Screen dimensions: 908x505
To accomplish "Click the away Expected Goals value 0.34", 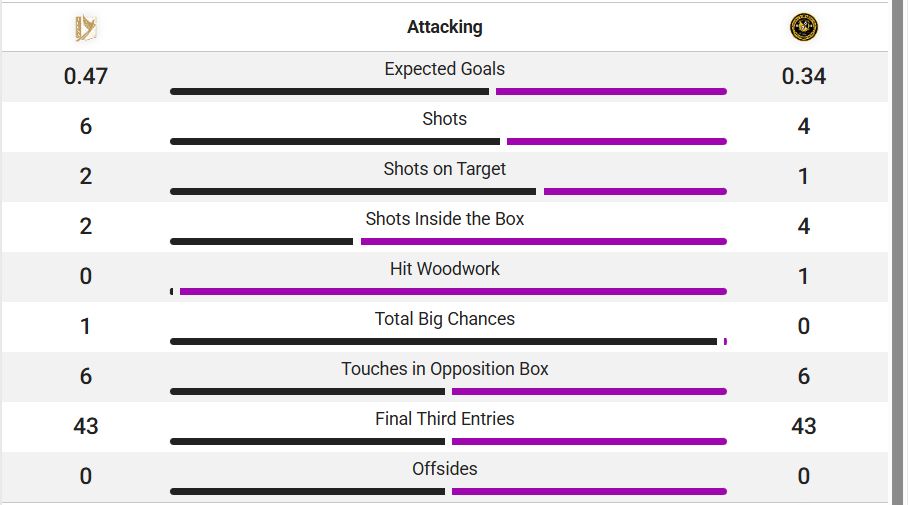I will coord(804,76).
